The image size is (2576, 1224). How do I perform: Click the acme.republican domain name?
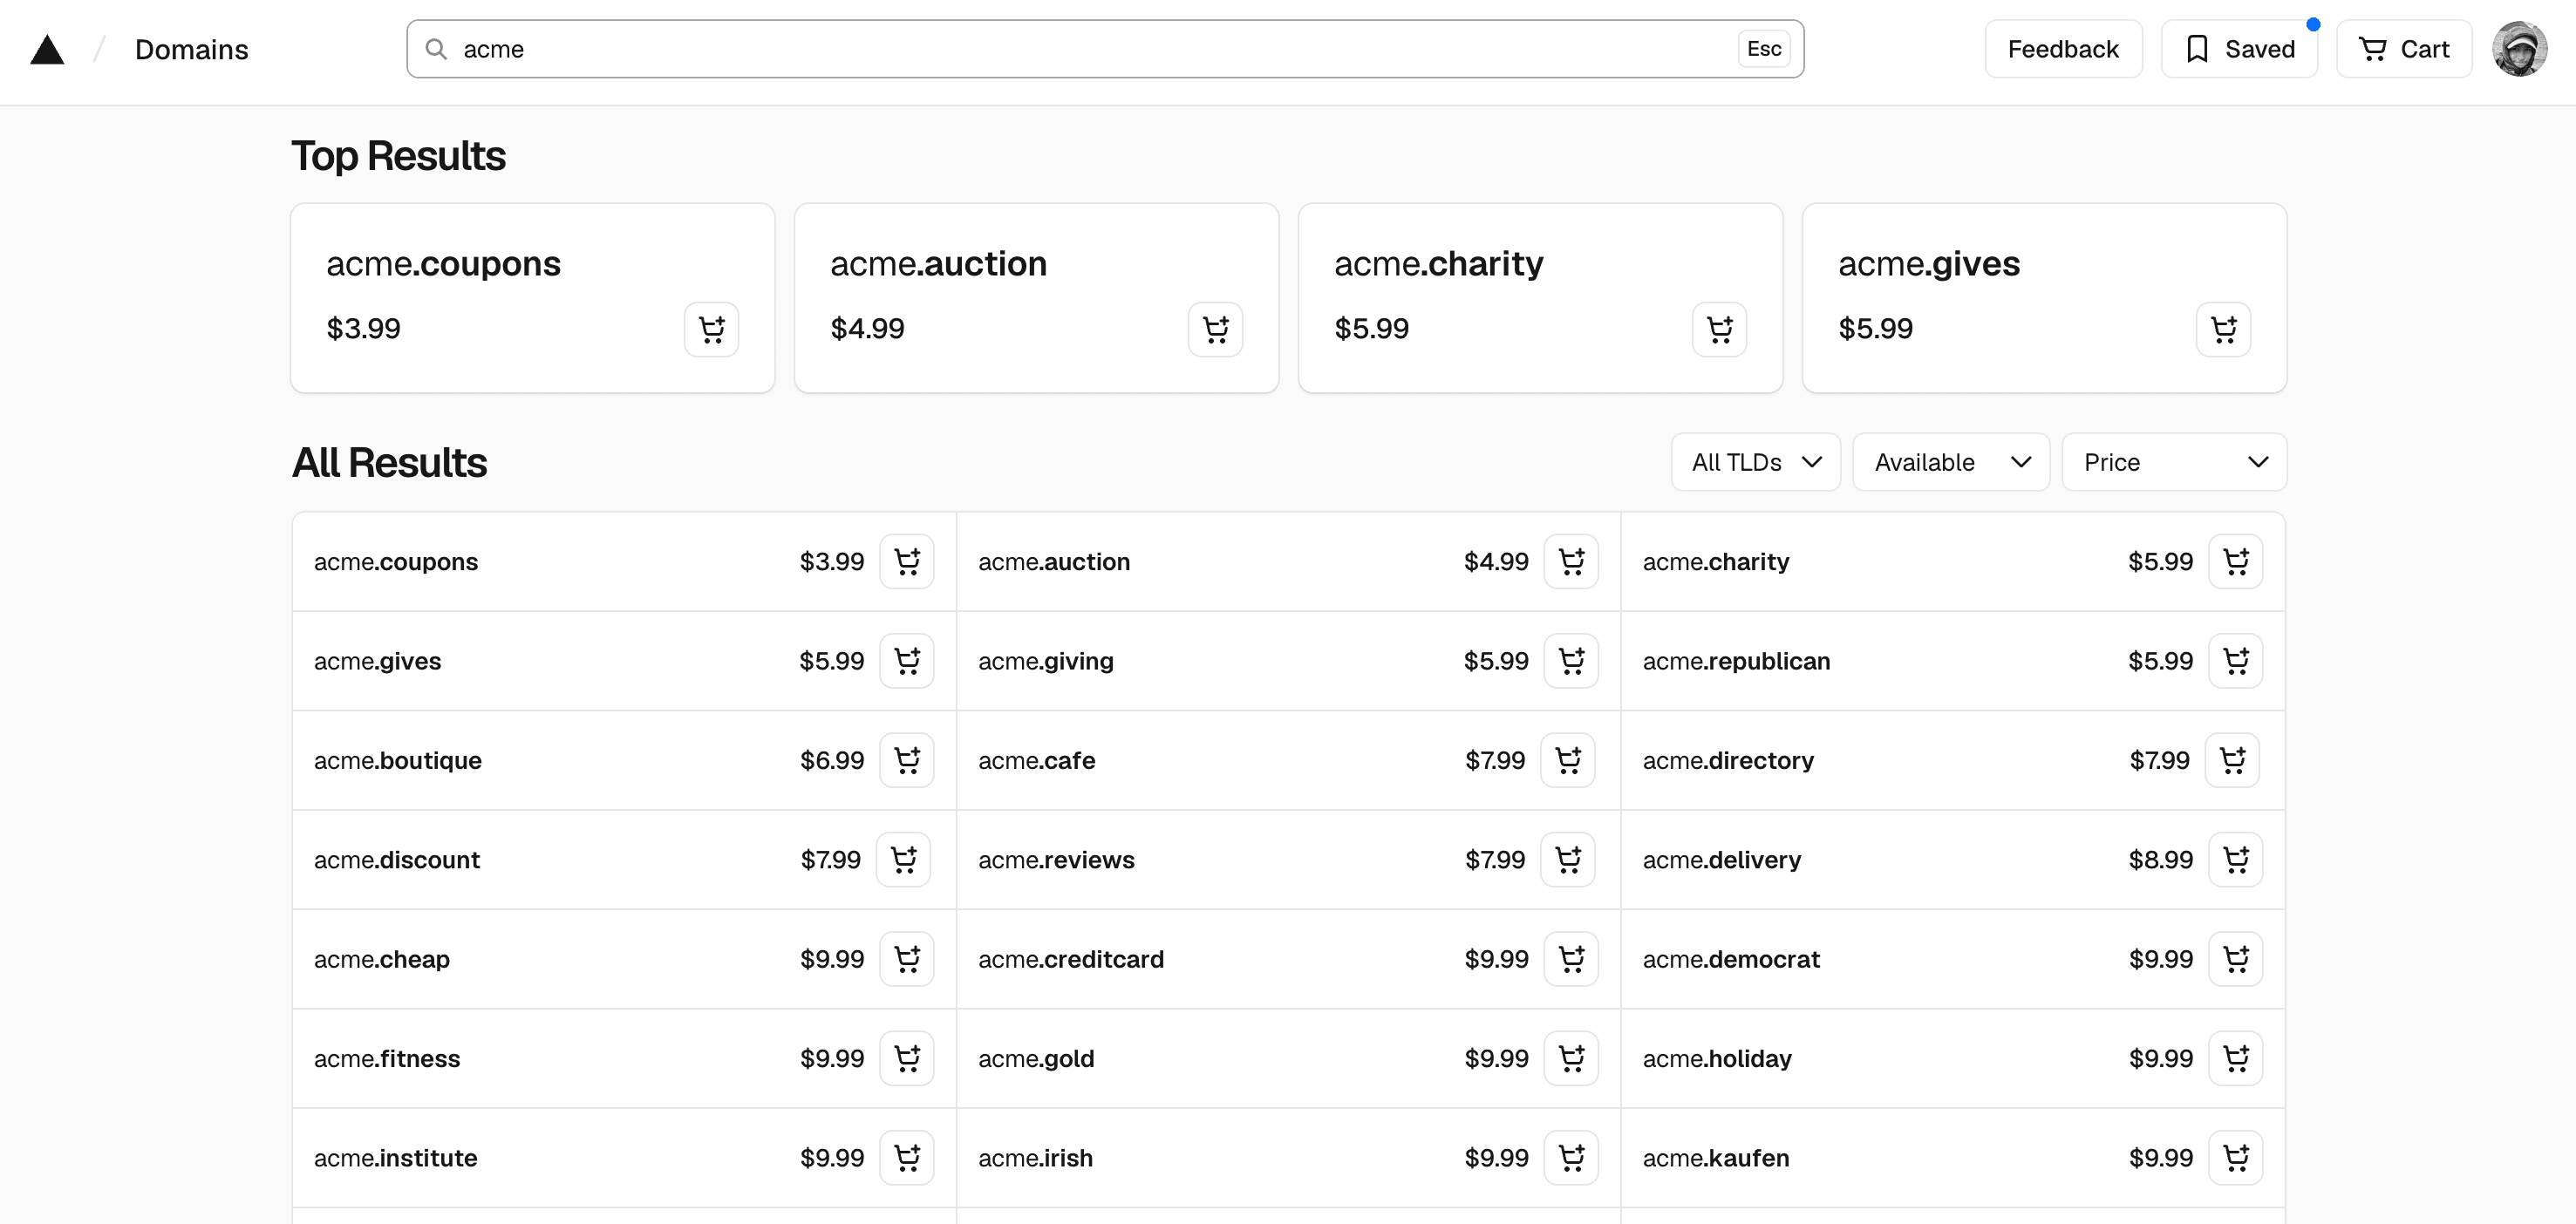[1736, 661]
